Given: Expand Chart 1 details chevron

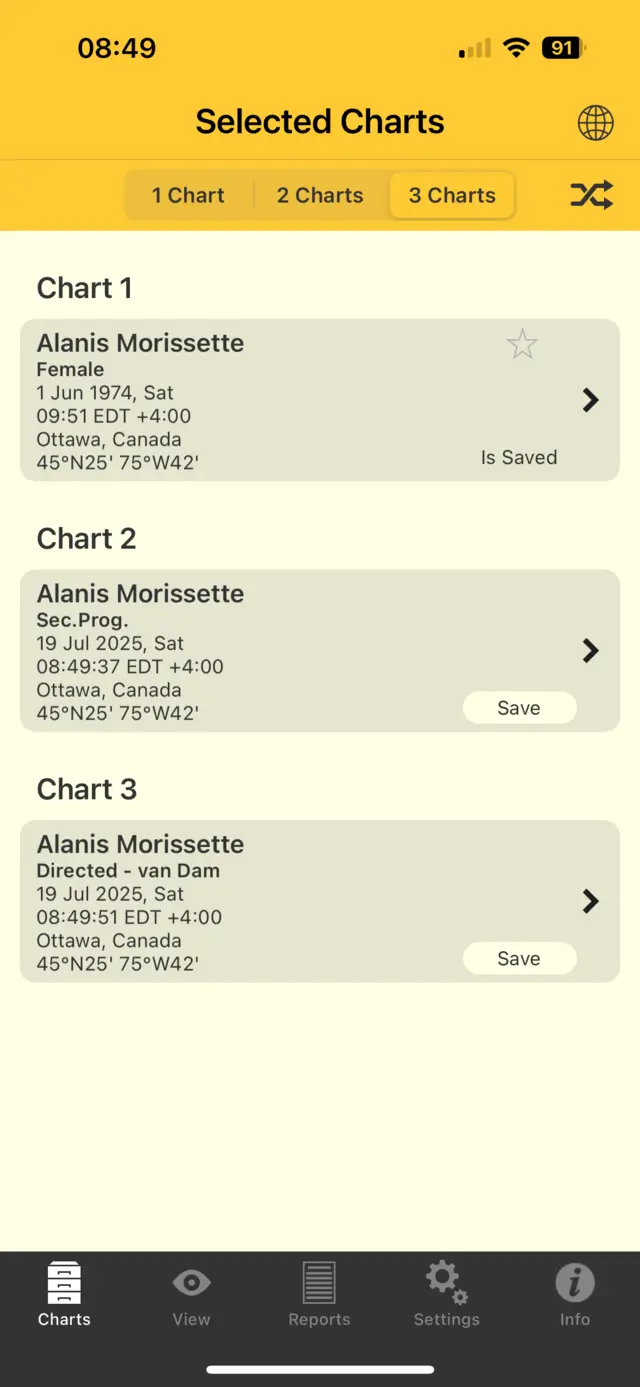Looking at the screenshot, I should pos(591,400).
